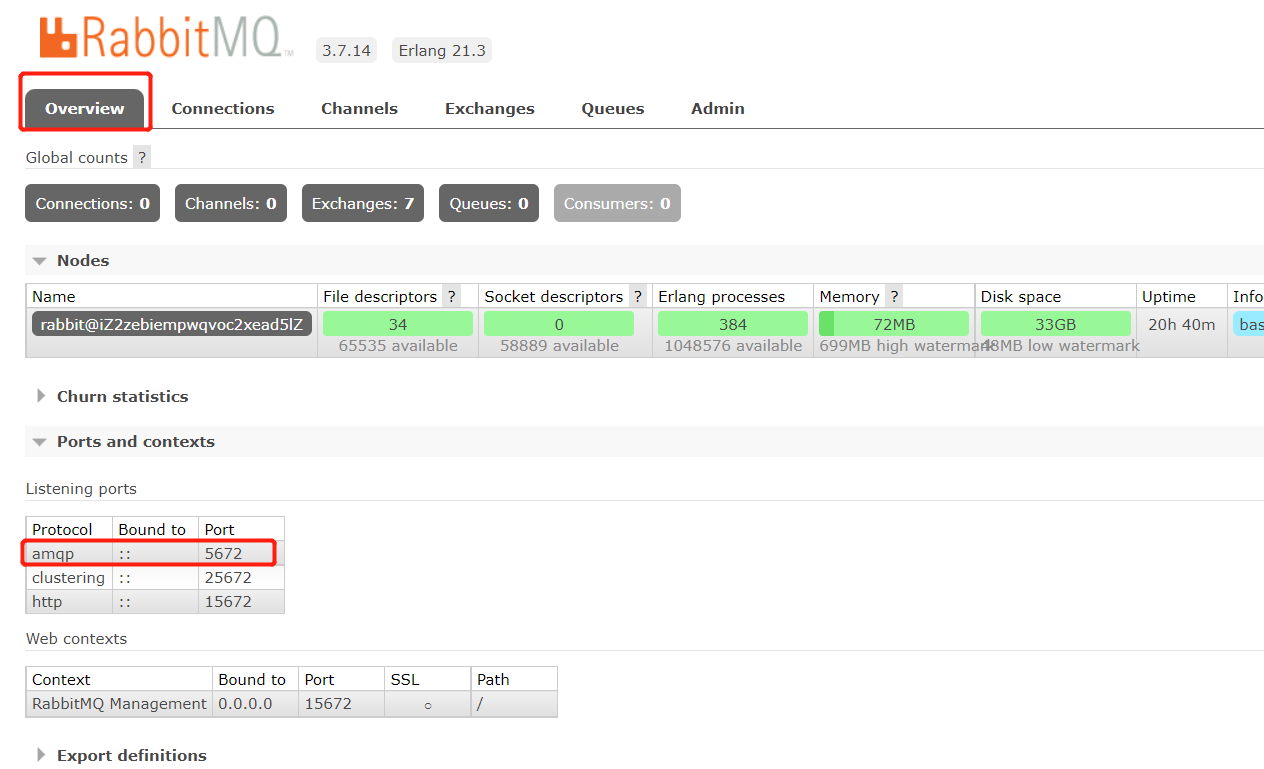
Task: Click the 20h 40m uptime value
Action: pos(1182,324)
